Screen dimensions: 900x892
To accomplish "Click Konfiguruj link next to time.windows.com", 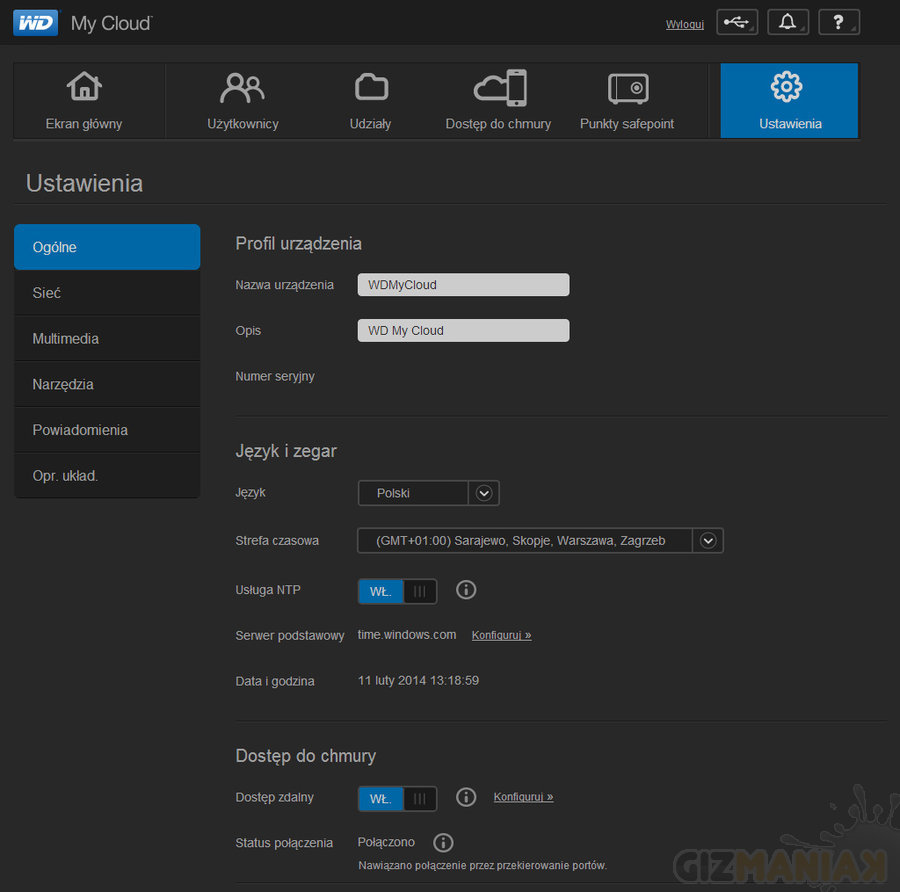I will [501, 635].
